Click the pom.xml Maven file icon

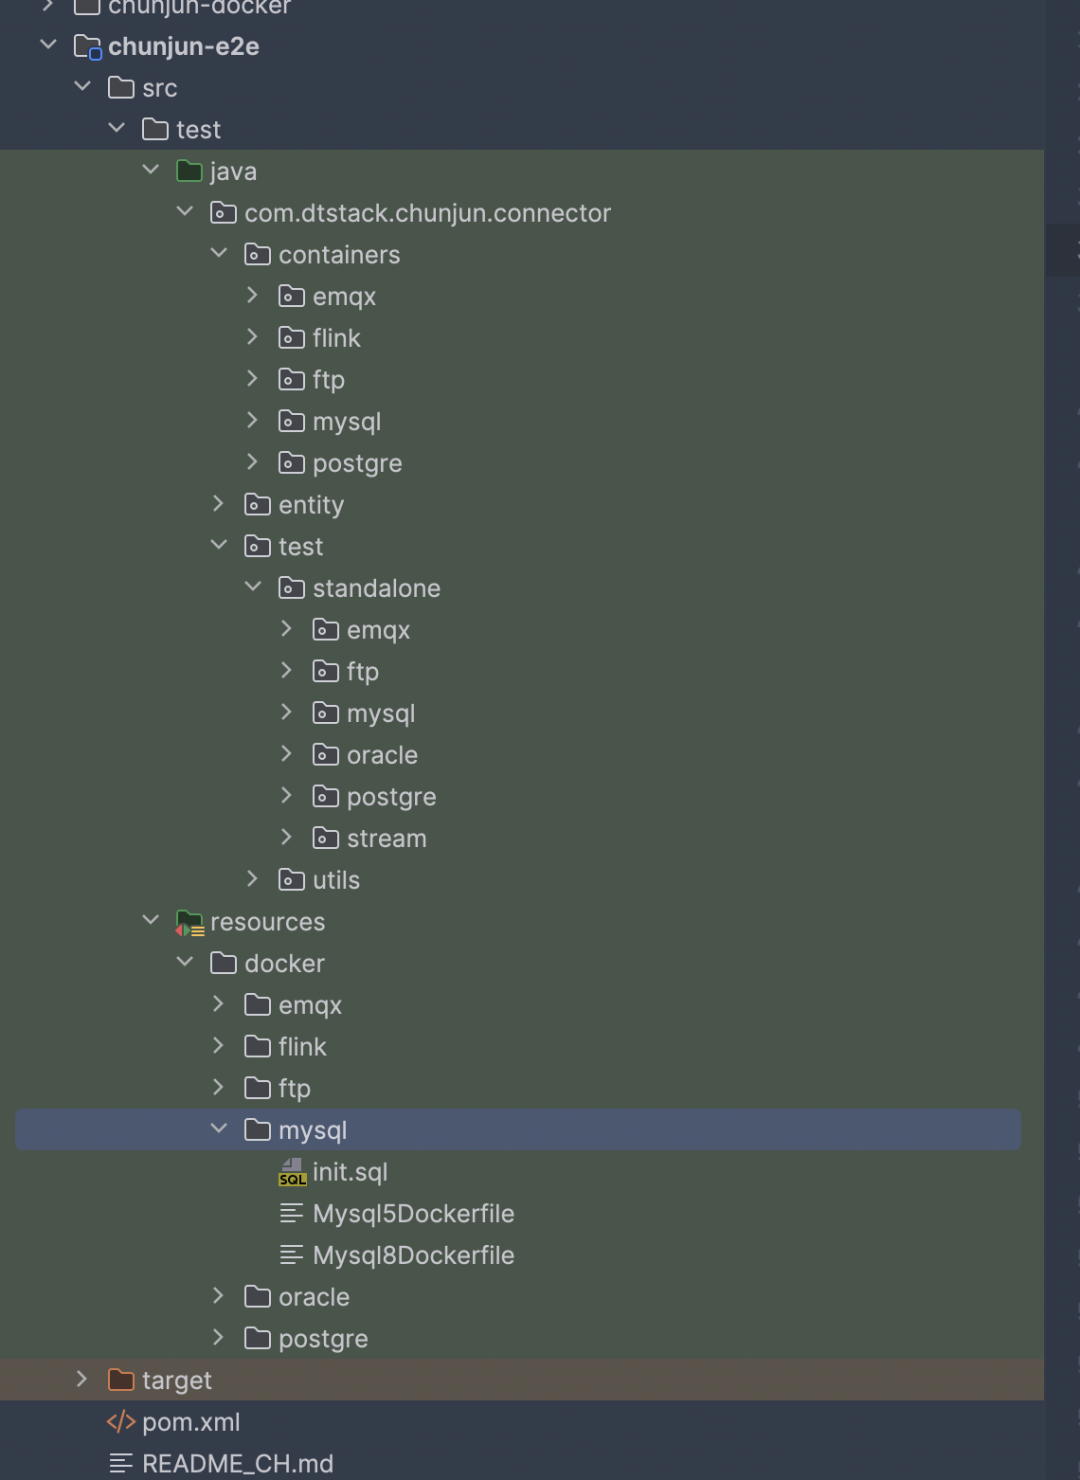click(121, 1422)
